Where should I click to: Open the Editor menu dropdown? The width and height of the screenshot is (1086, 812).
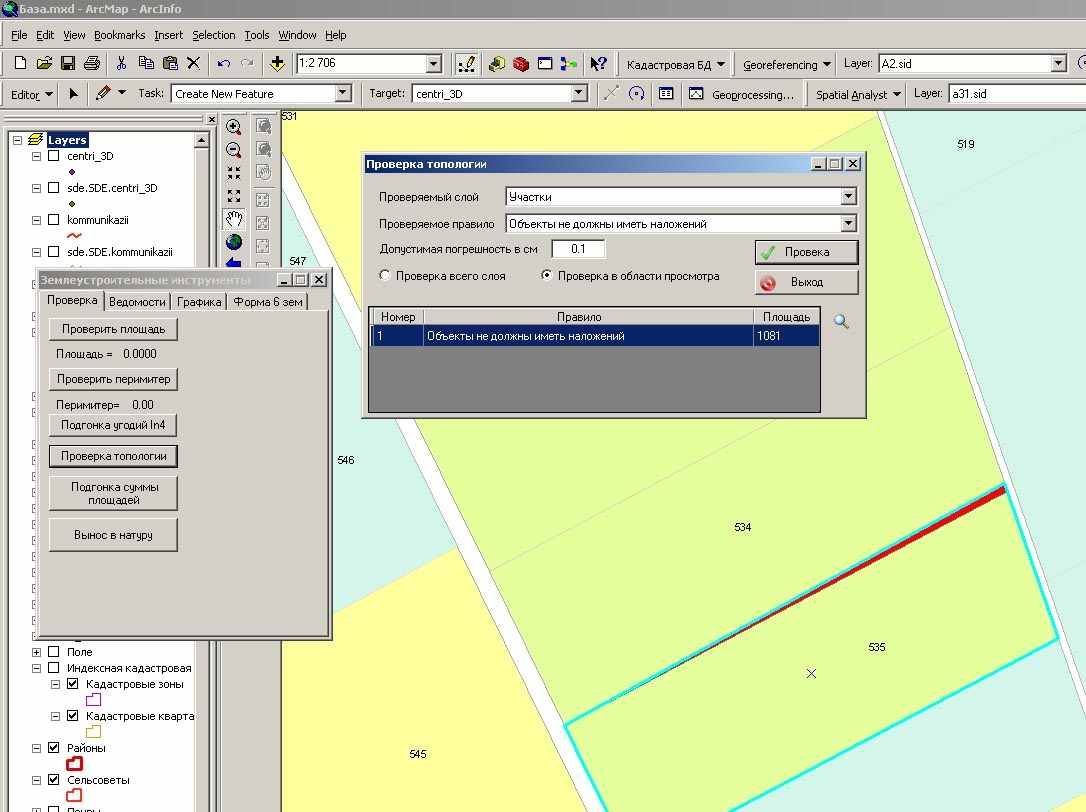(32, 94)
